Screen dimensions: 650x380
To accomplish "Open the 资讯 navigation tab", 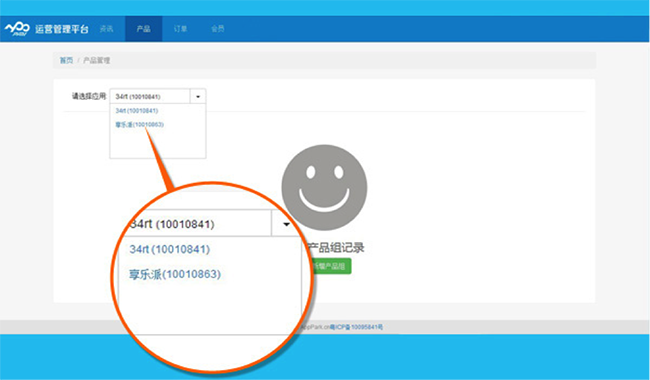I will click(x=107, y=29).
